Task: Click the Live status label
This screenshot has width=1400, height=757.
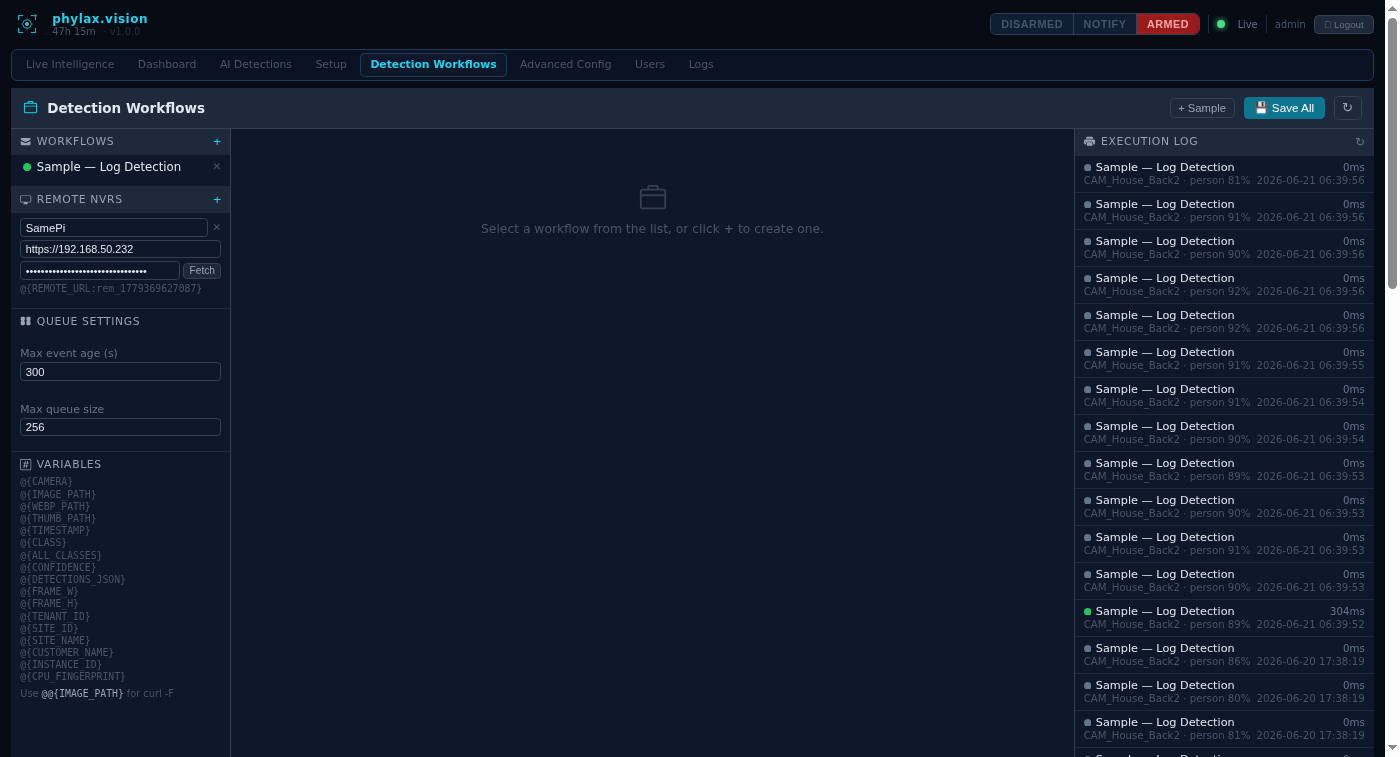Action: 1247,24
